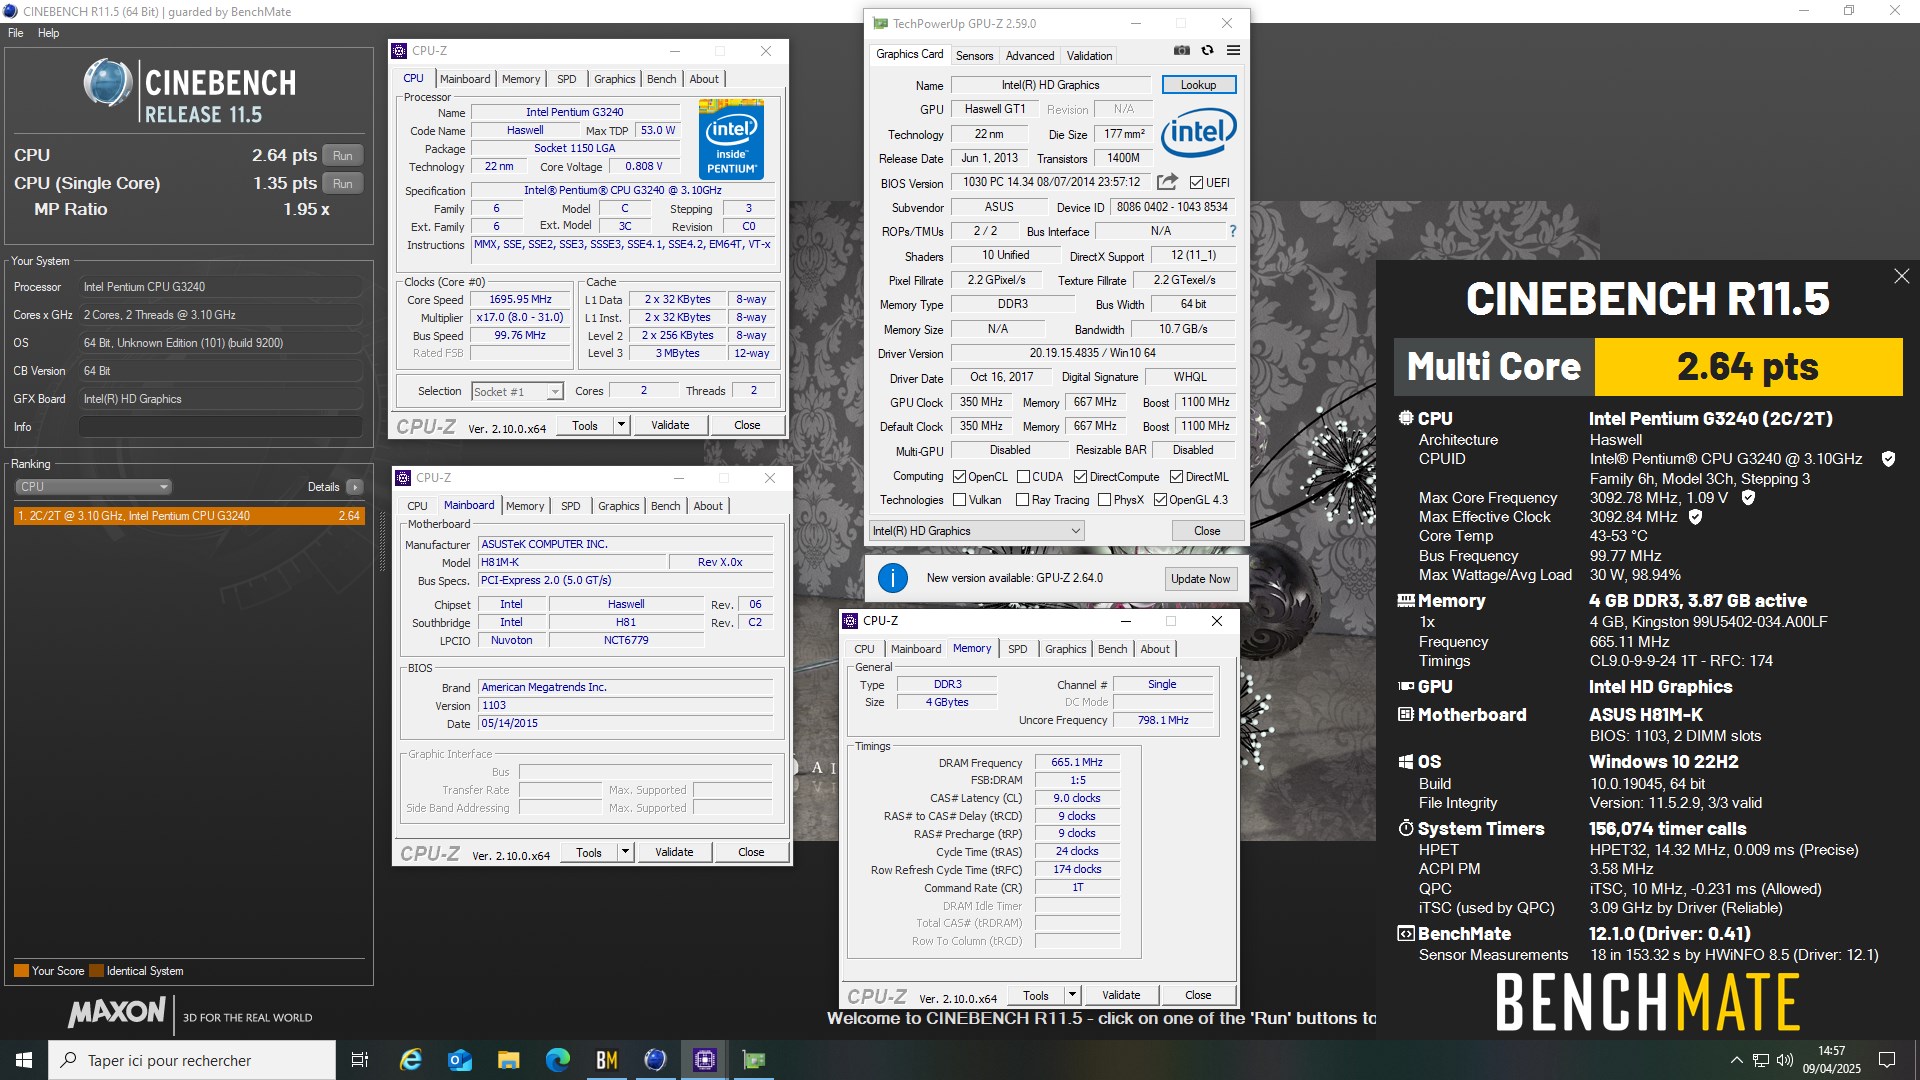1920x1080 pixels.
Task: Click the Lookup button in GPU-Z
Action: (x=1198, y=85)
